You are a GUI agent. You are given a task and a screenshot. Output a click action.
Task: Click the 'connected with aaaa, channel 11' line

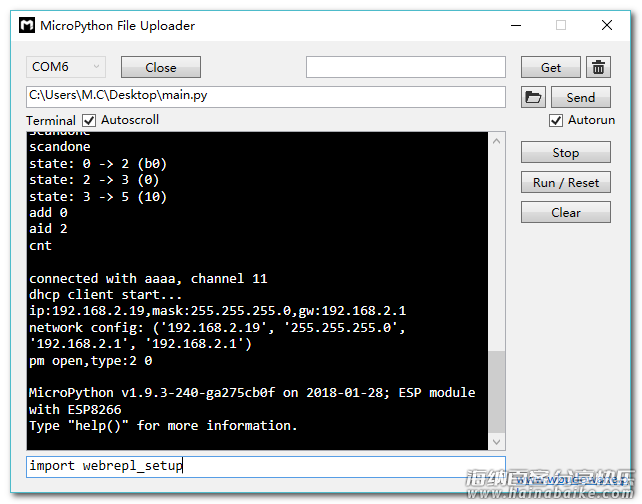(148, 279)
